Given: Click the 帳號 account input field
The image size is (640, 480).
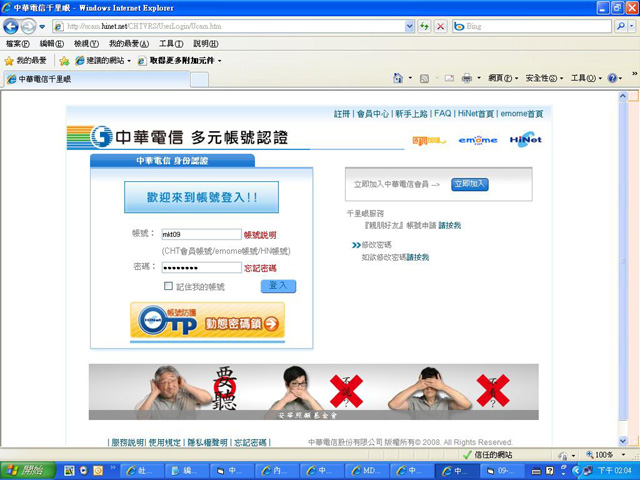Looking at the screenshot, I should tap(202, 234).
